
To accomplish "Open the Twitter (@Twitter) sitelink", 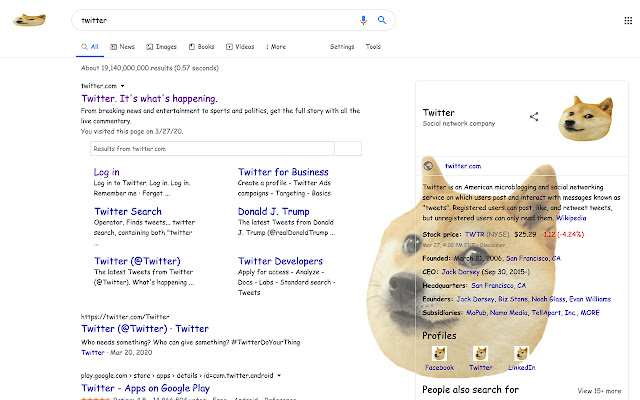I will 137,261.
